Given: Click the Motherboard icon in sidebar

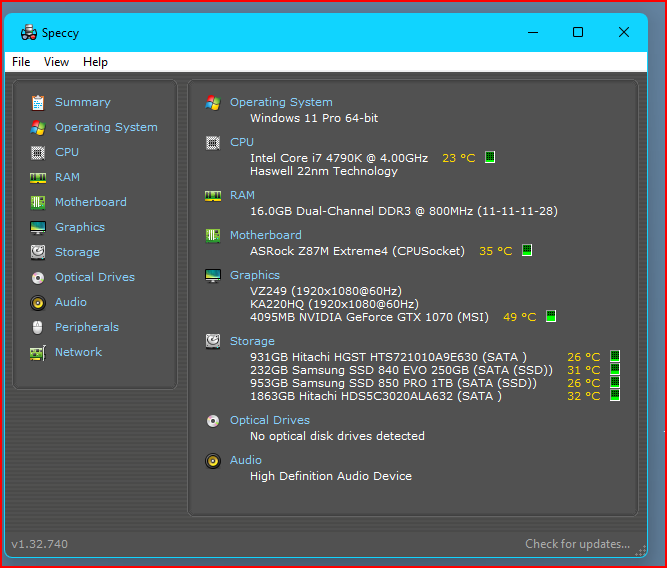Looking at the screenshot, I should click(38, 203).
